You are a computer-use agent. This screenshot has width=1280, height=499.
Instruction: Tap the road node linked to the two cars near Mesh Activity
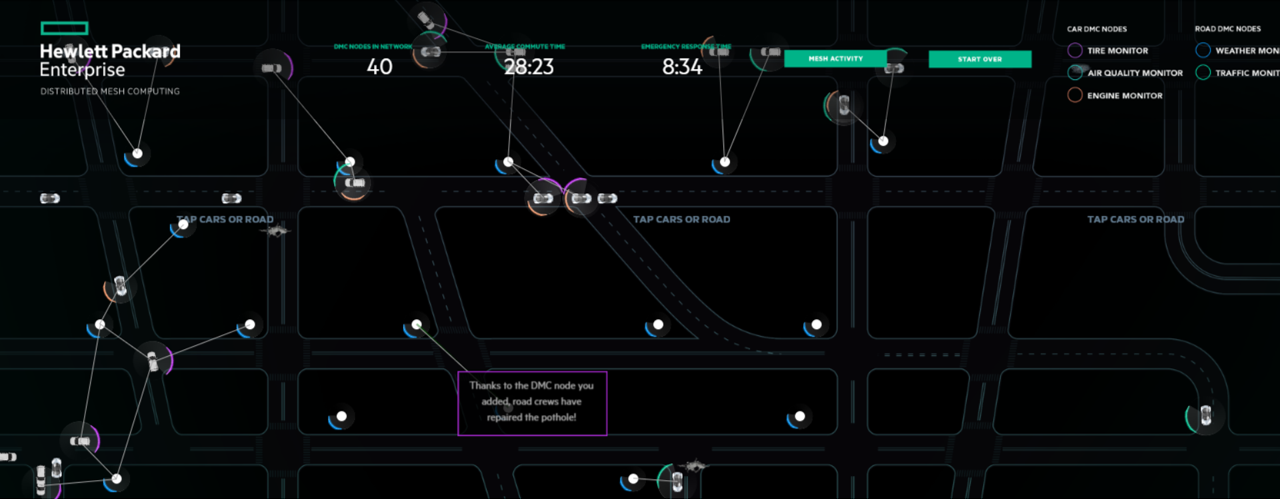[884, 141]
